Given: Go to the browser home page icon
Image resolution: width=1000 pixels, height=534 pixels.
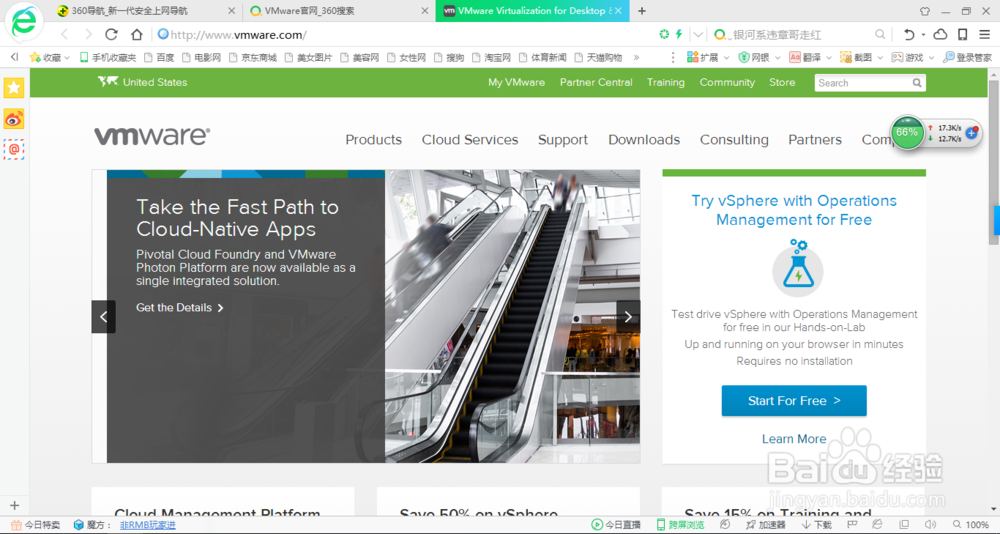Looking at the screenshot, I should click(136, 34).
